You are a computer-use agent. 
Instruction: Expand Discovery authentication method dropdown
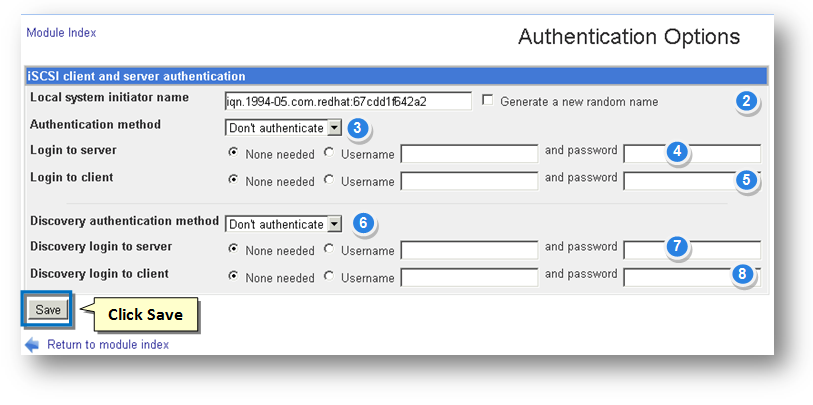coord(334,224)
